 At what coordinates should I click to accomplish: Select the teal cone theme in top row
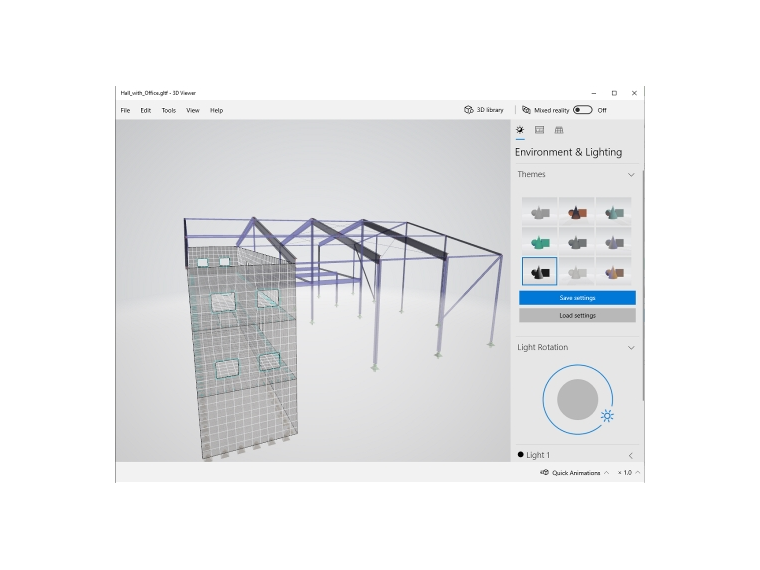614,212
